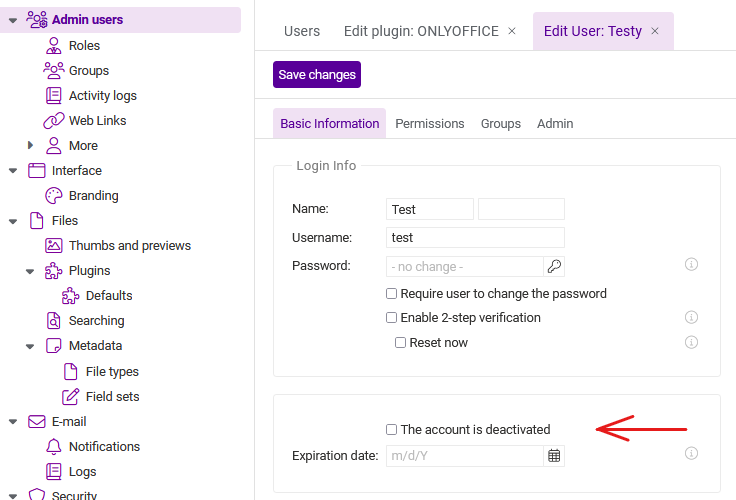736x500 pixels.
Task: Click the Field sets edit icon
Action: click(x=70, y=397)
